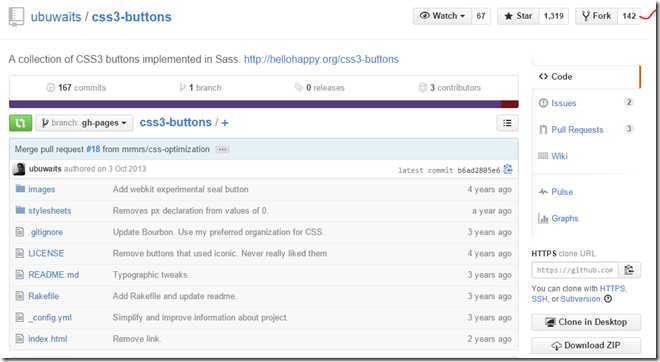The width and height of the screenshot is (660, 362).
Task: Click the file list view toggle icon
Action: [507, 123]
